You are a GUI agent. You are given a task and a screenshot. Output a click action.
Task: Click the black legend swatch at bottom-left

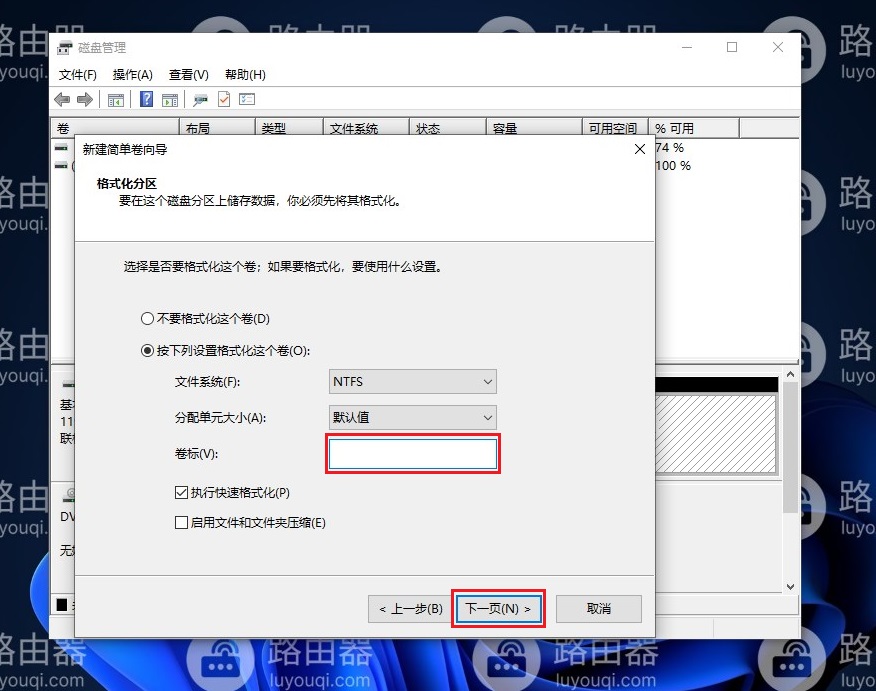62,605
